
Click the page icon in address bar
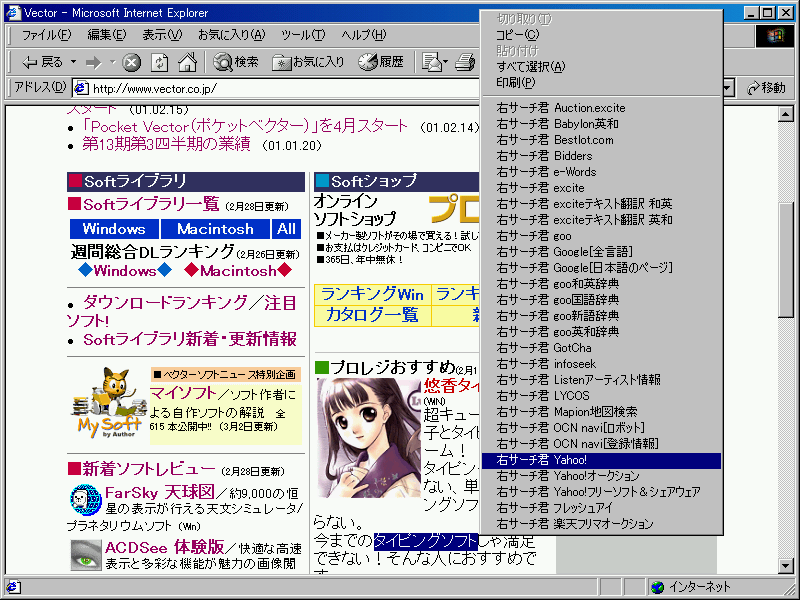coord(82,88)
